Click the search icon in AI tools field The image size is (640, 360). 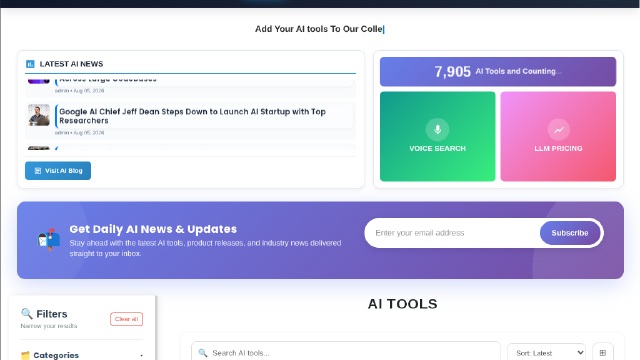203,353
